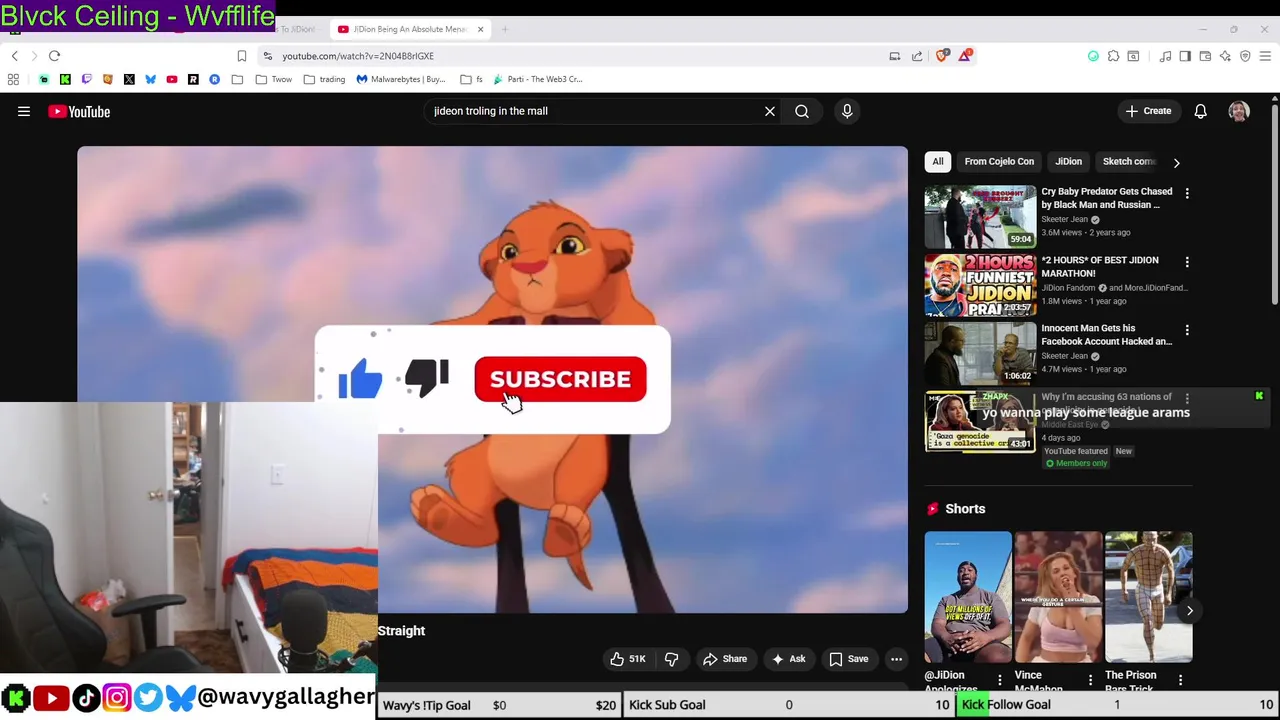This screenshot has height=720, width=1280.
Task: Open the YouTube bookmark icon
Action: click(x=172, y=79)
